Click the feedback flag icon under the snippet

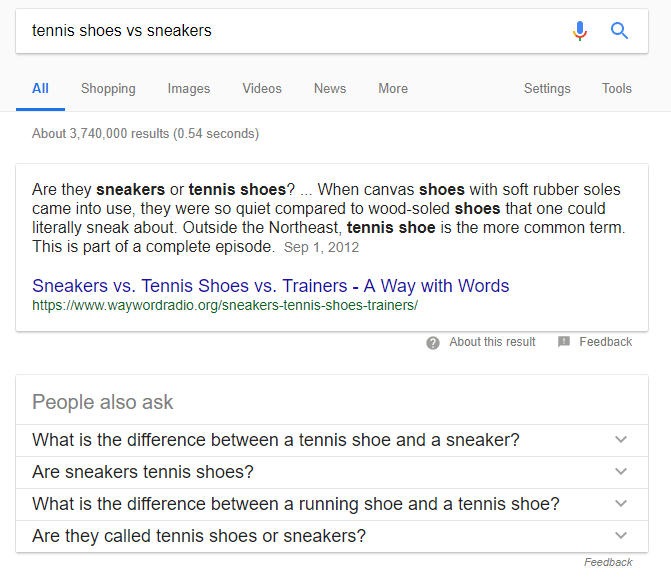click(x=564, y=342)
